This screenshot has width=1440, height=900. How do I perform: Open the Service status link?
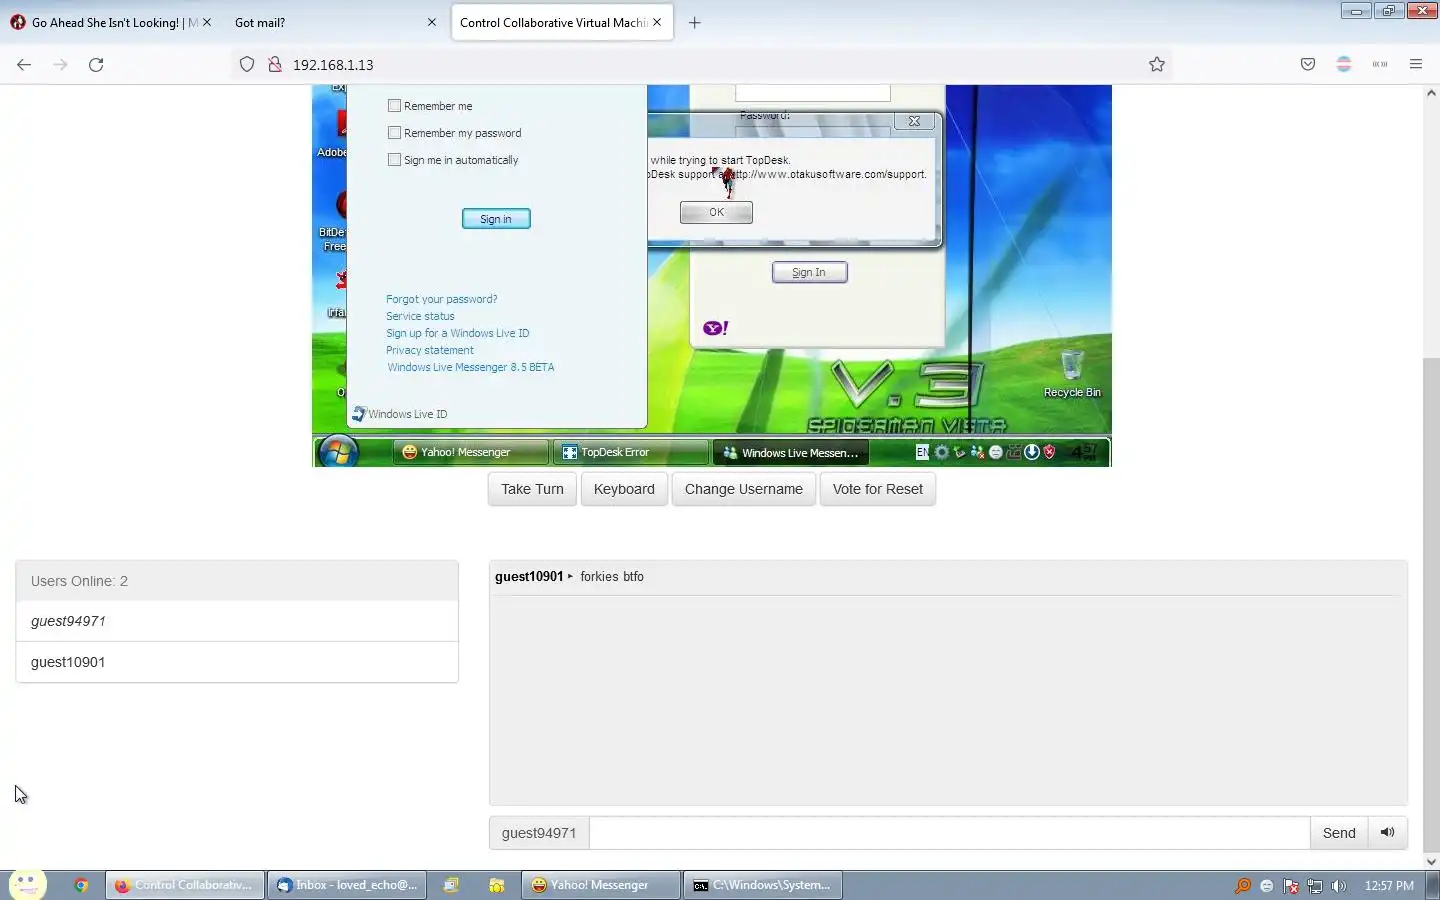point(420,316)
